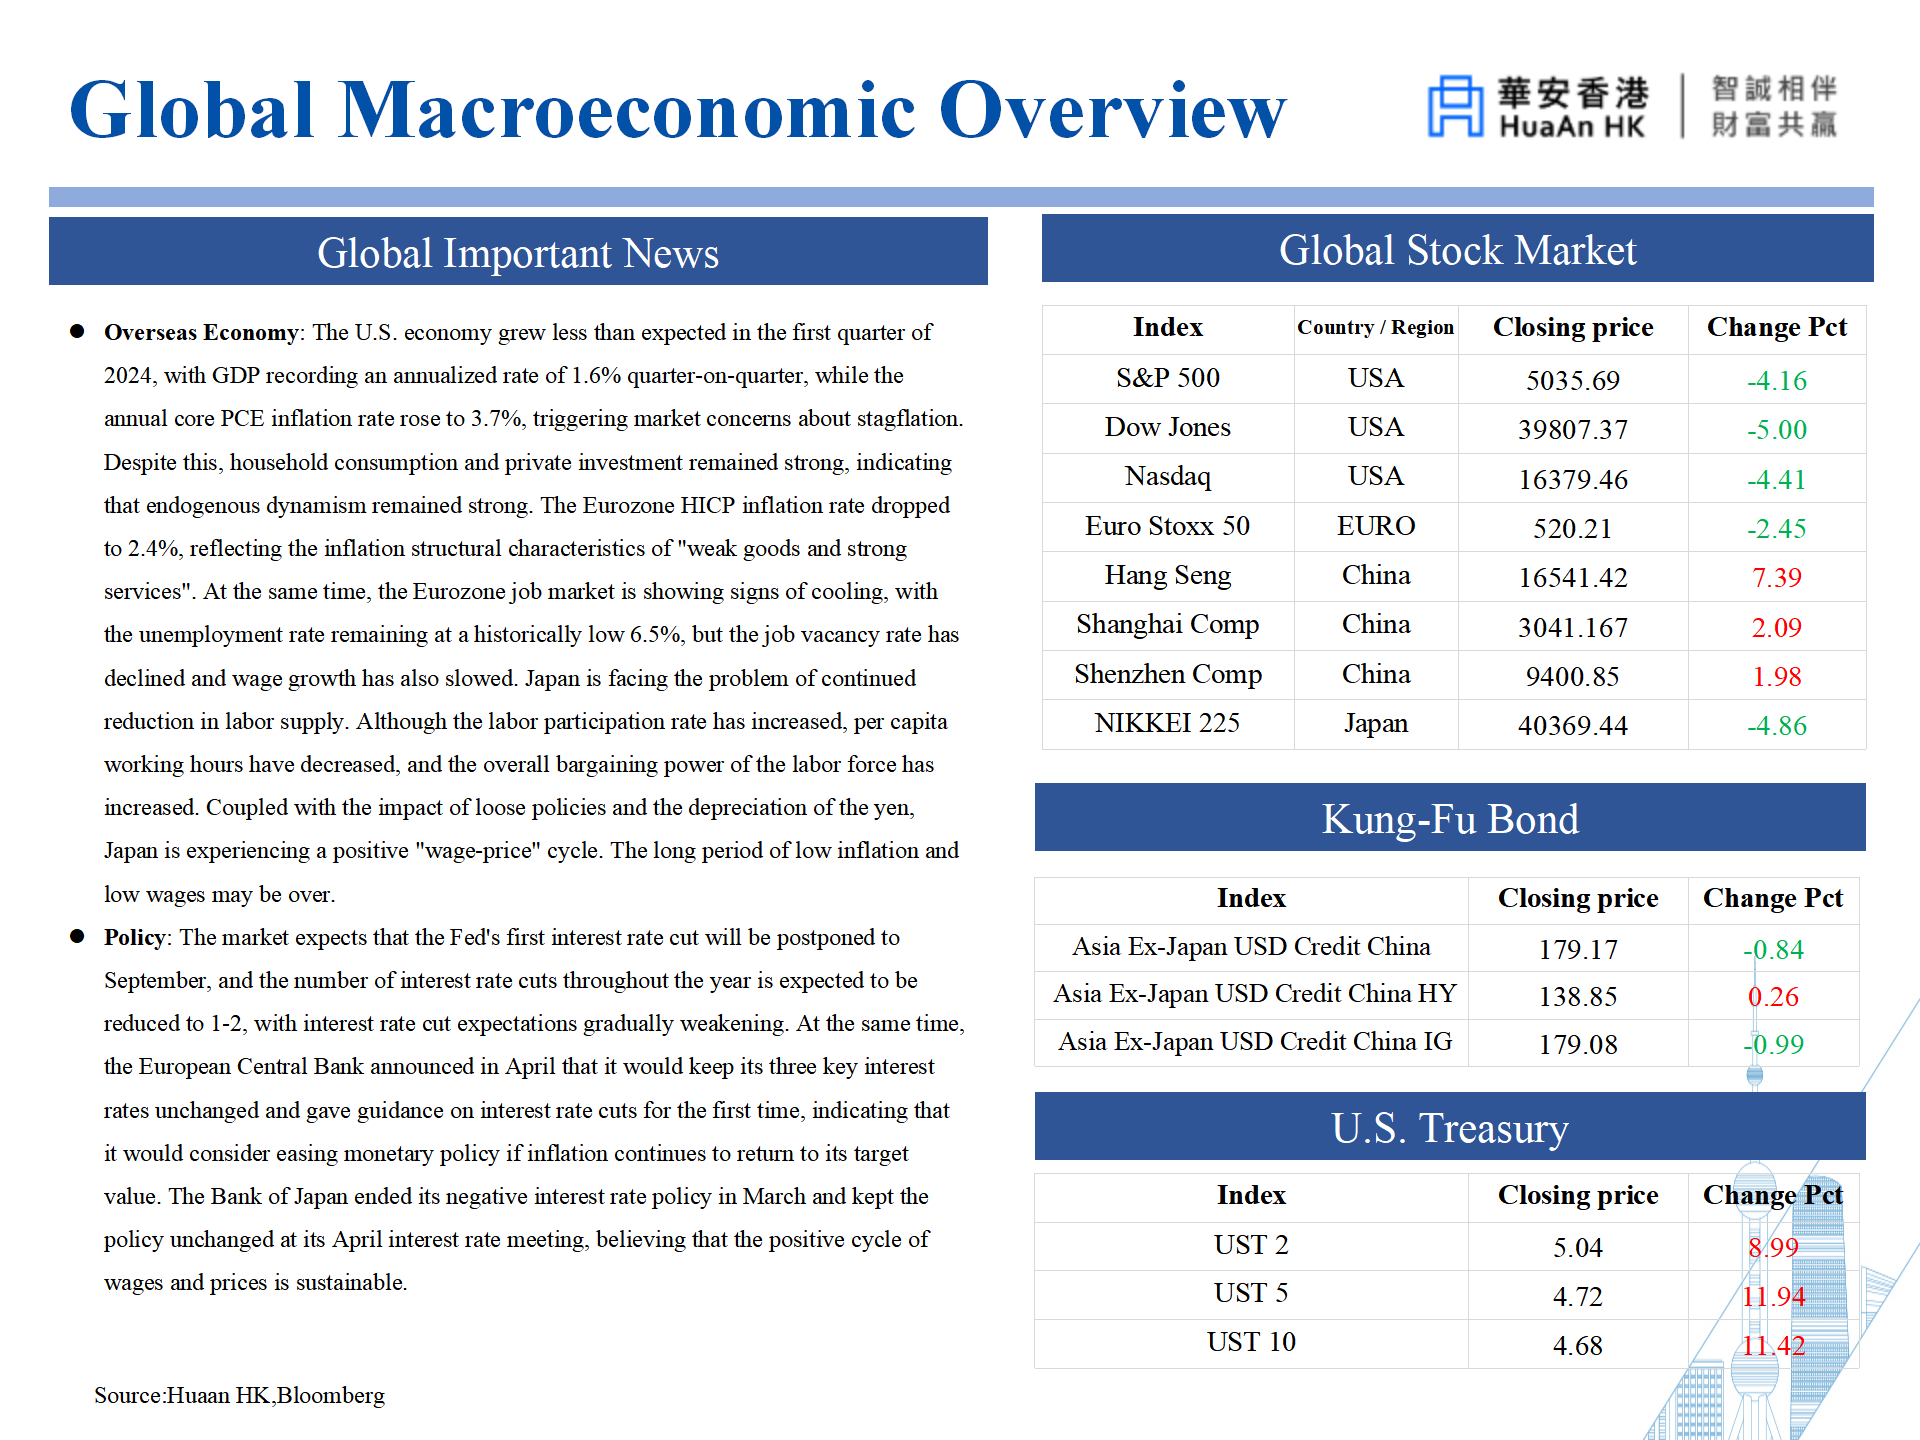
Task: Click the 11.42 treasury change value
Action: [1773, 1345]
